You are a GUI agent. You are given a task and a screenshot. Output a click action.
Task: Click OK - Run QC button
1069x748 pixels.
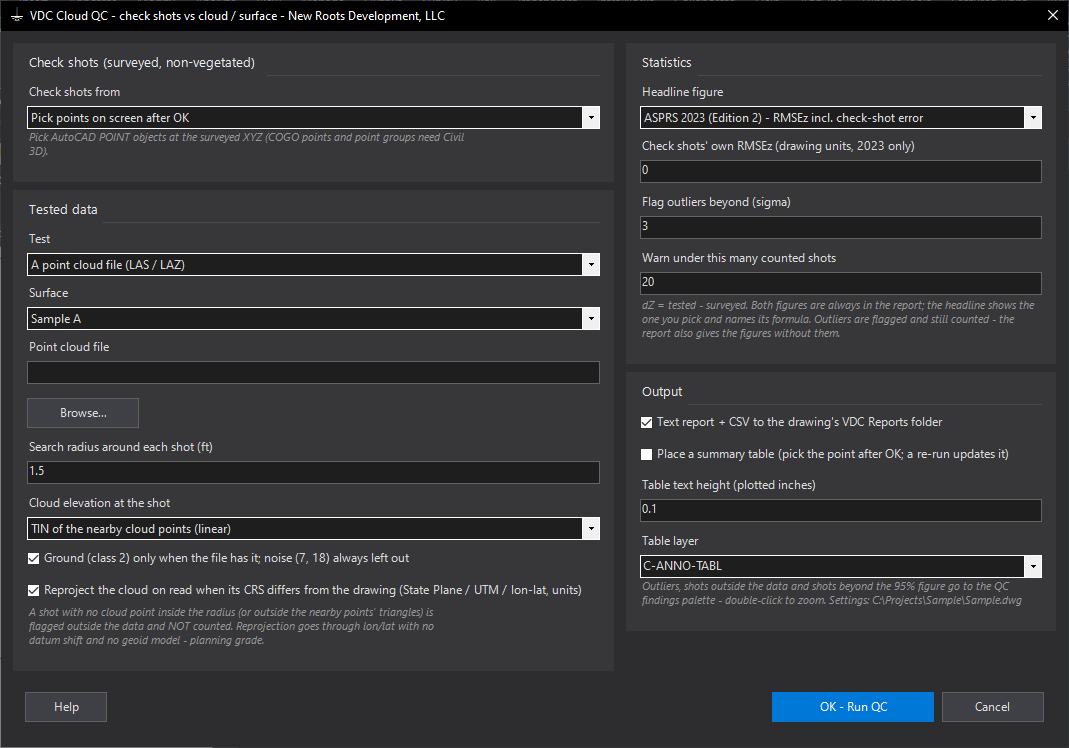[853, 707]
